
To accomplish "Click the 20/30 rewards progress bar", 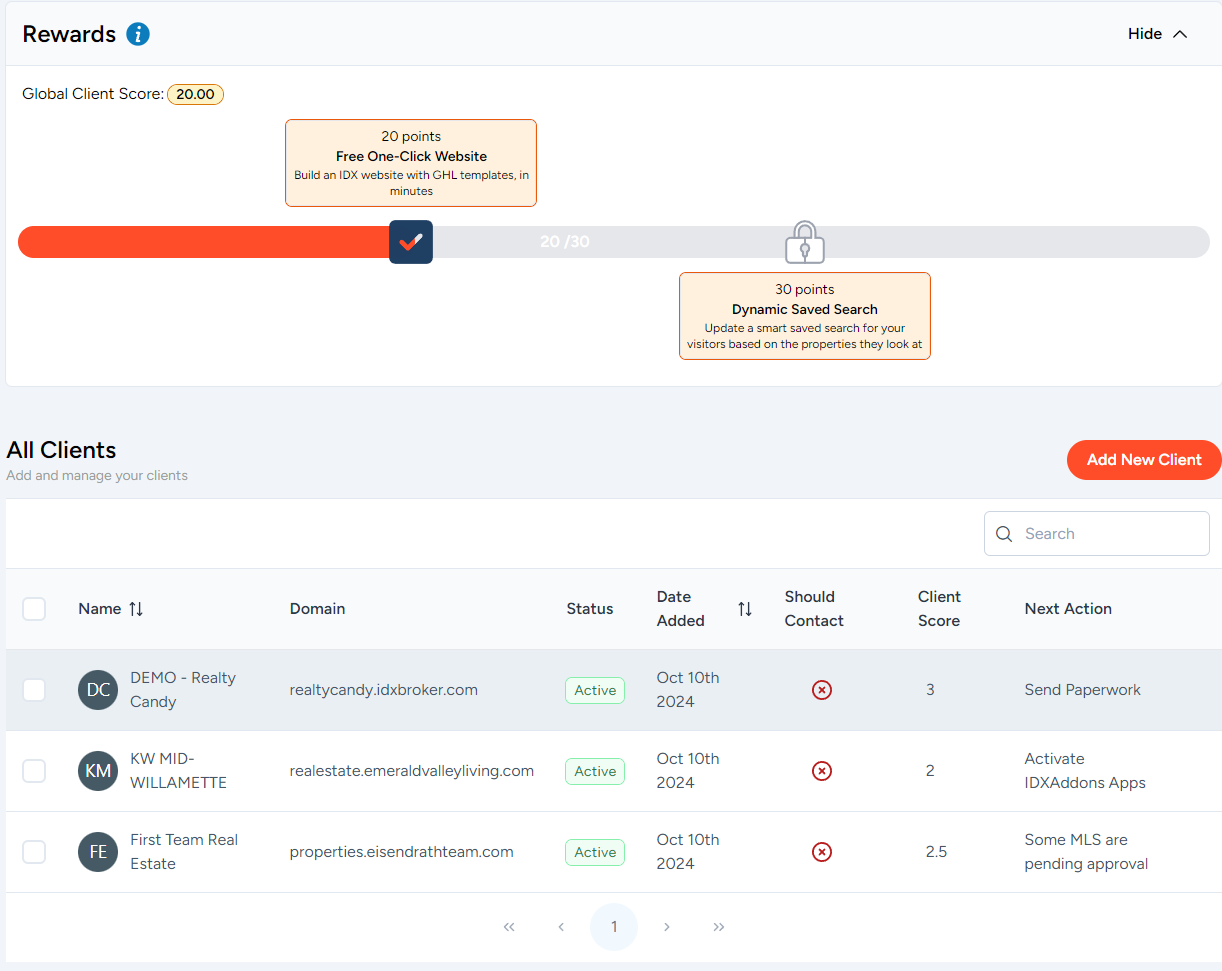I will point(565,241).
